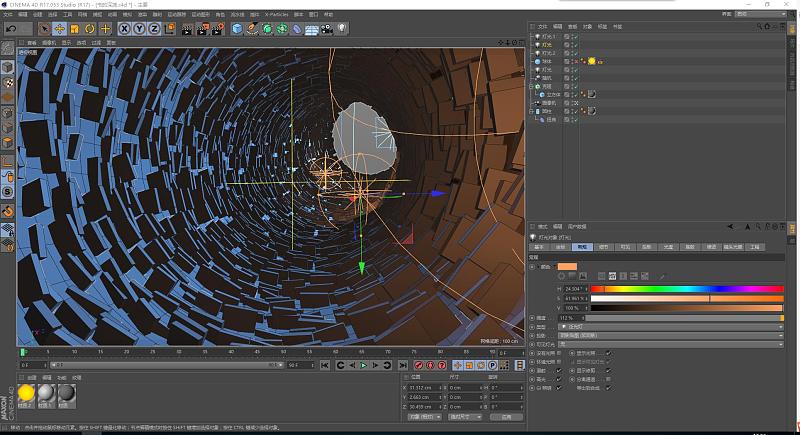
Task: Select the Move tool
Action: (60, 29)
